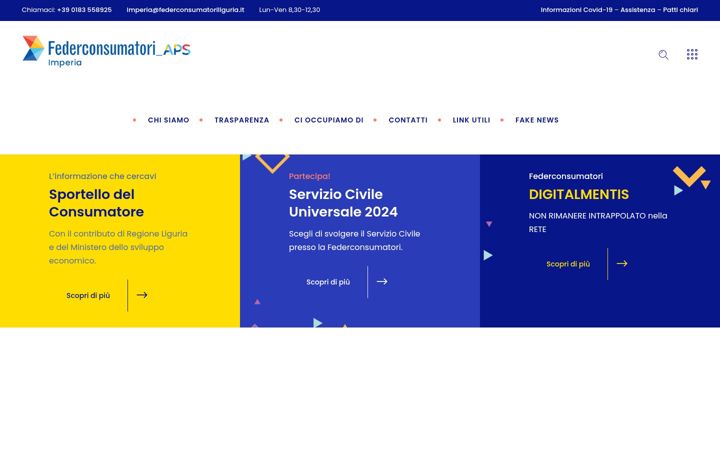Open the Informazioni Covid-19 top bar link
Image resolution: width=720 pixels, height=450 pixels.
[576, 10]
